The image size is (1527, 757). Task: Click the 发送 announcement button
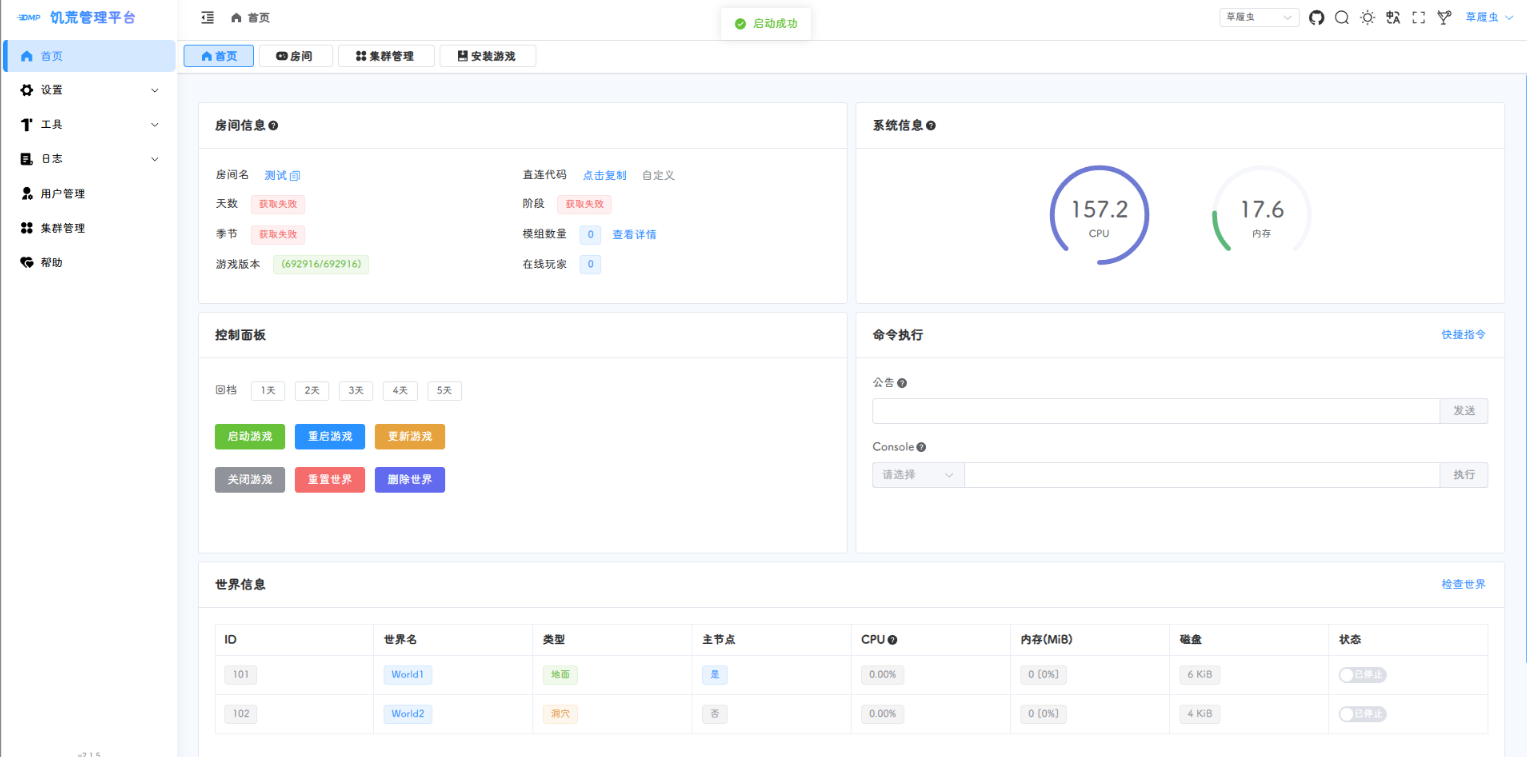(x=1464, y=411)
